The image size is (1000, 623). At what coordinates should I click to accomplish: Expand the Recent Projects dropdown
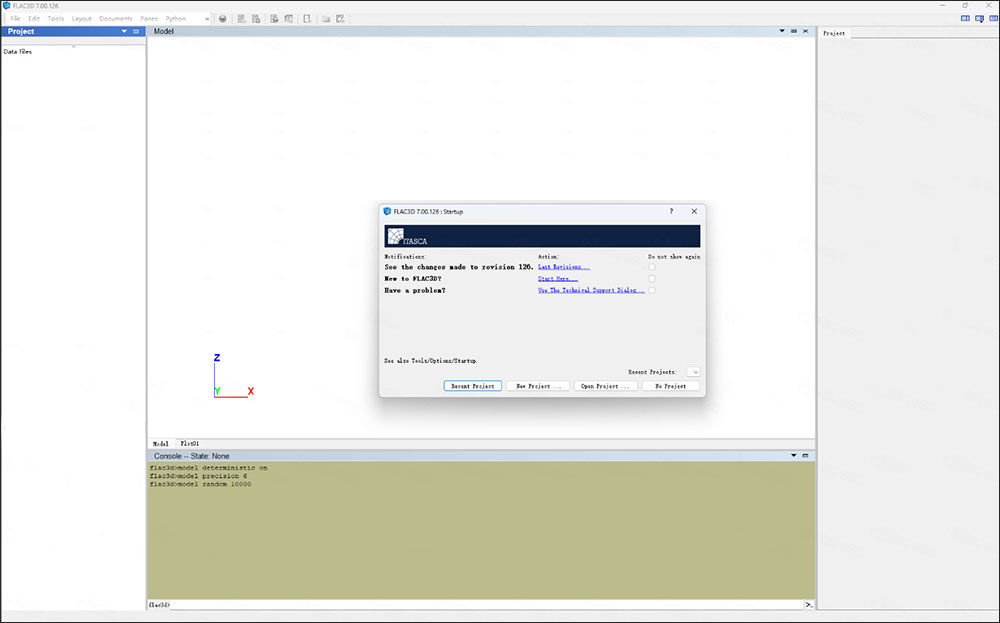(694, 372)
